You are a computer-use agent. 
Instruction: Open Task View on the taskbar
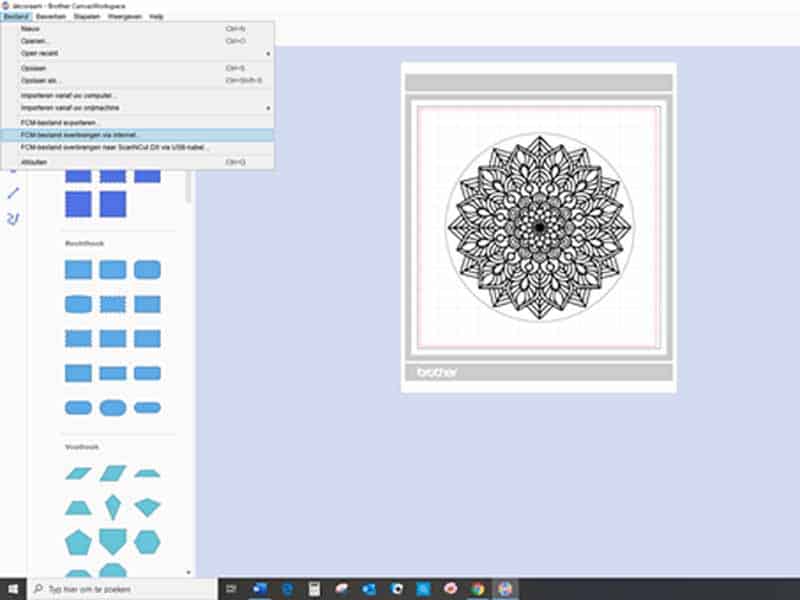[231, 589]
